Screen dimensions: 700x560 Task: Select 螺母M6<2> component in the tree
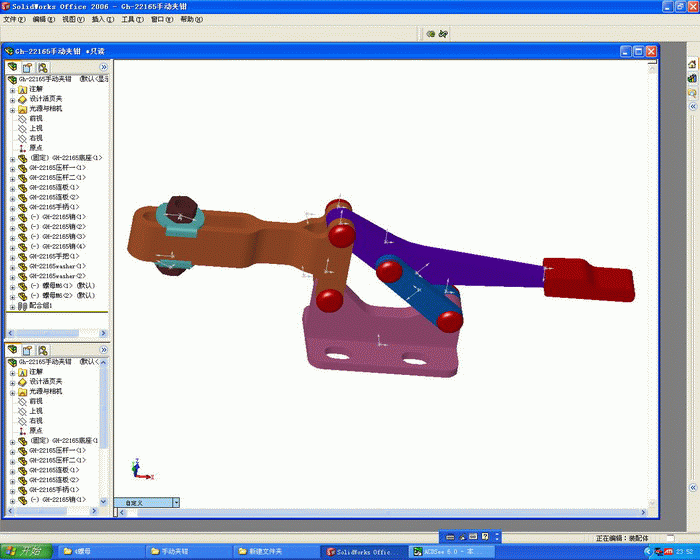point(62,296)
